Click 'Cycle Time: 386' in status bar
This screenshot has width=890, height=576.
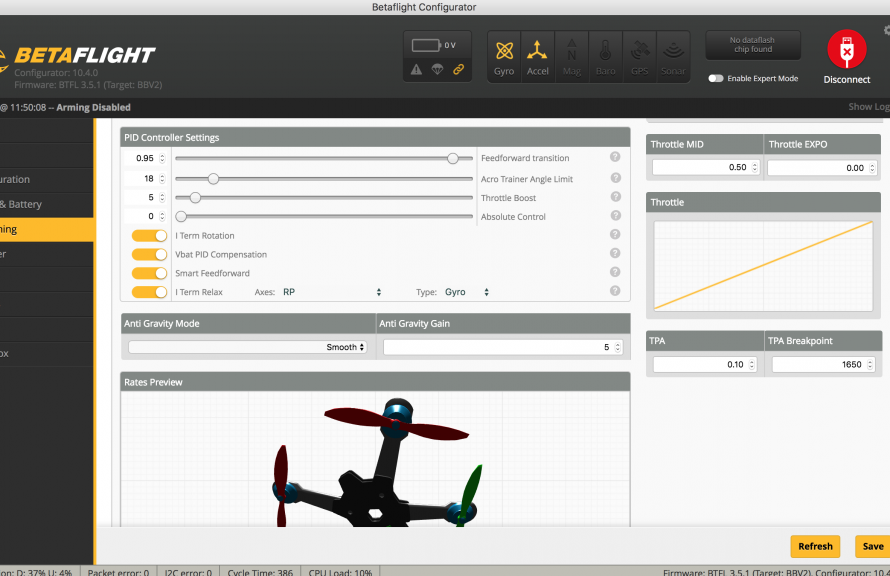pyautogui.click(x=260, y=572)
